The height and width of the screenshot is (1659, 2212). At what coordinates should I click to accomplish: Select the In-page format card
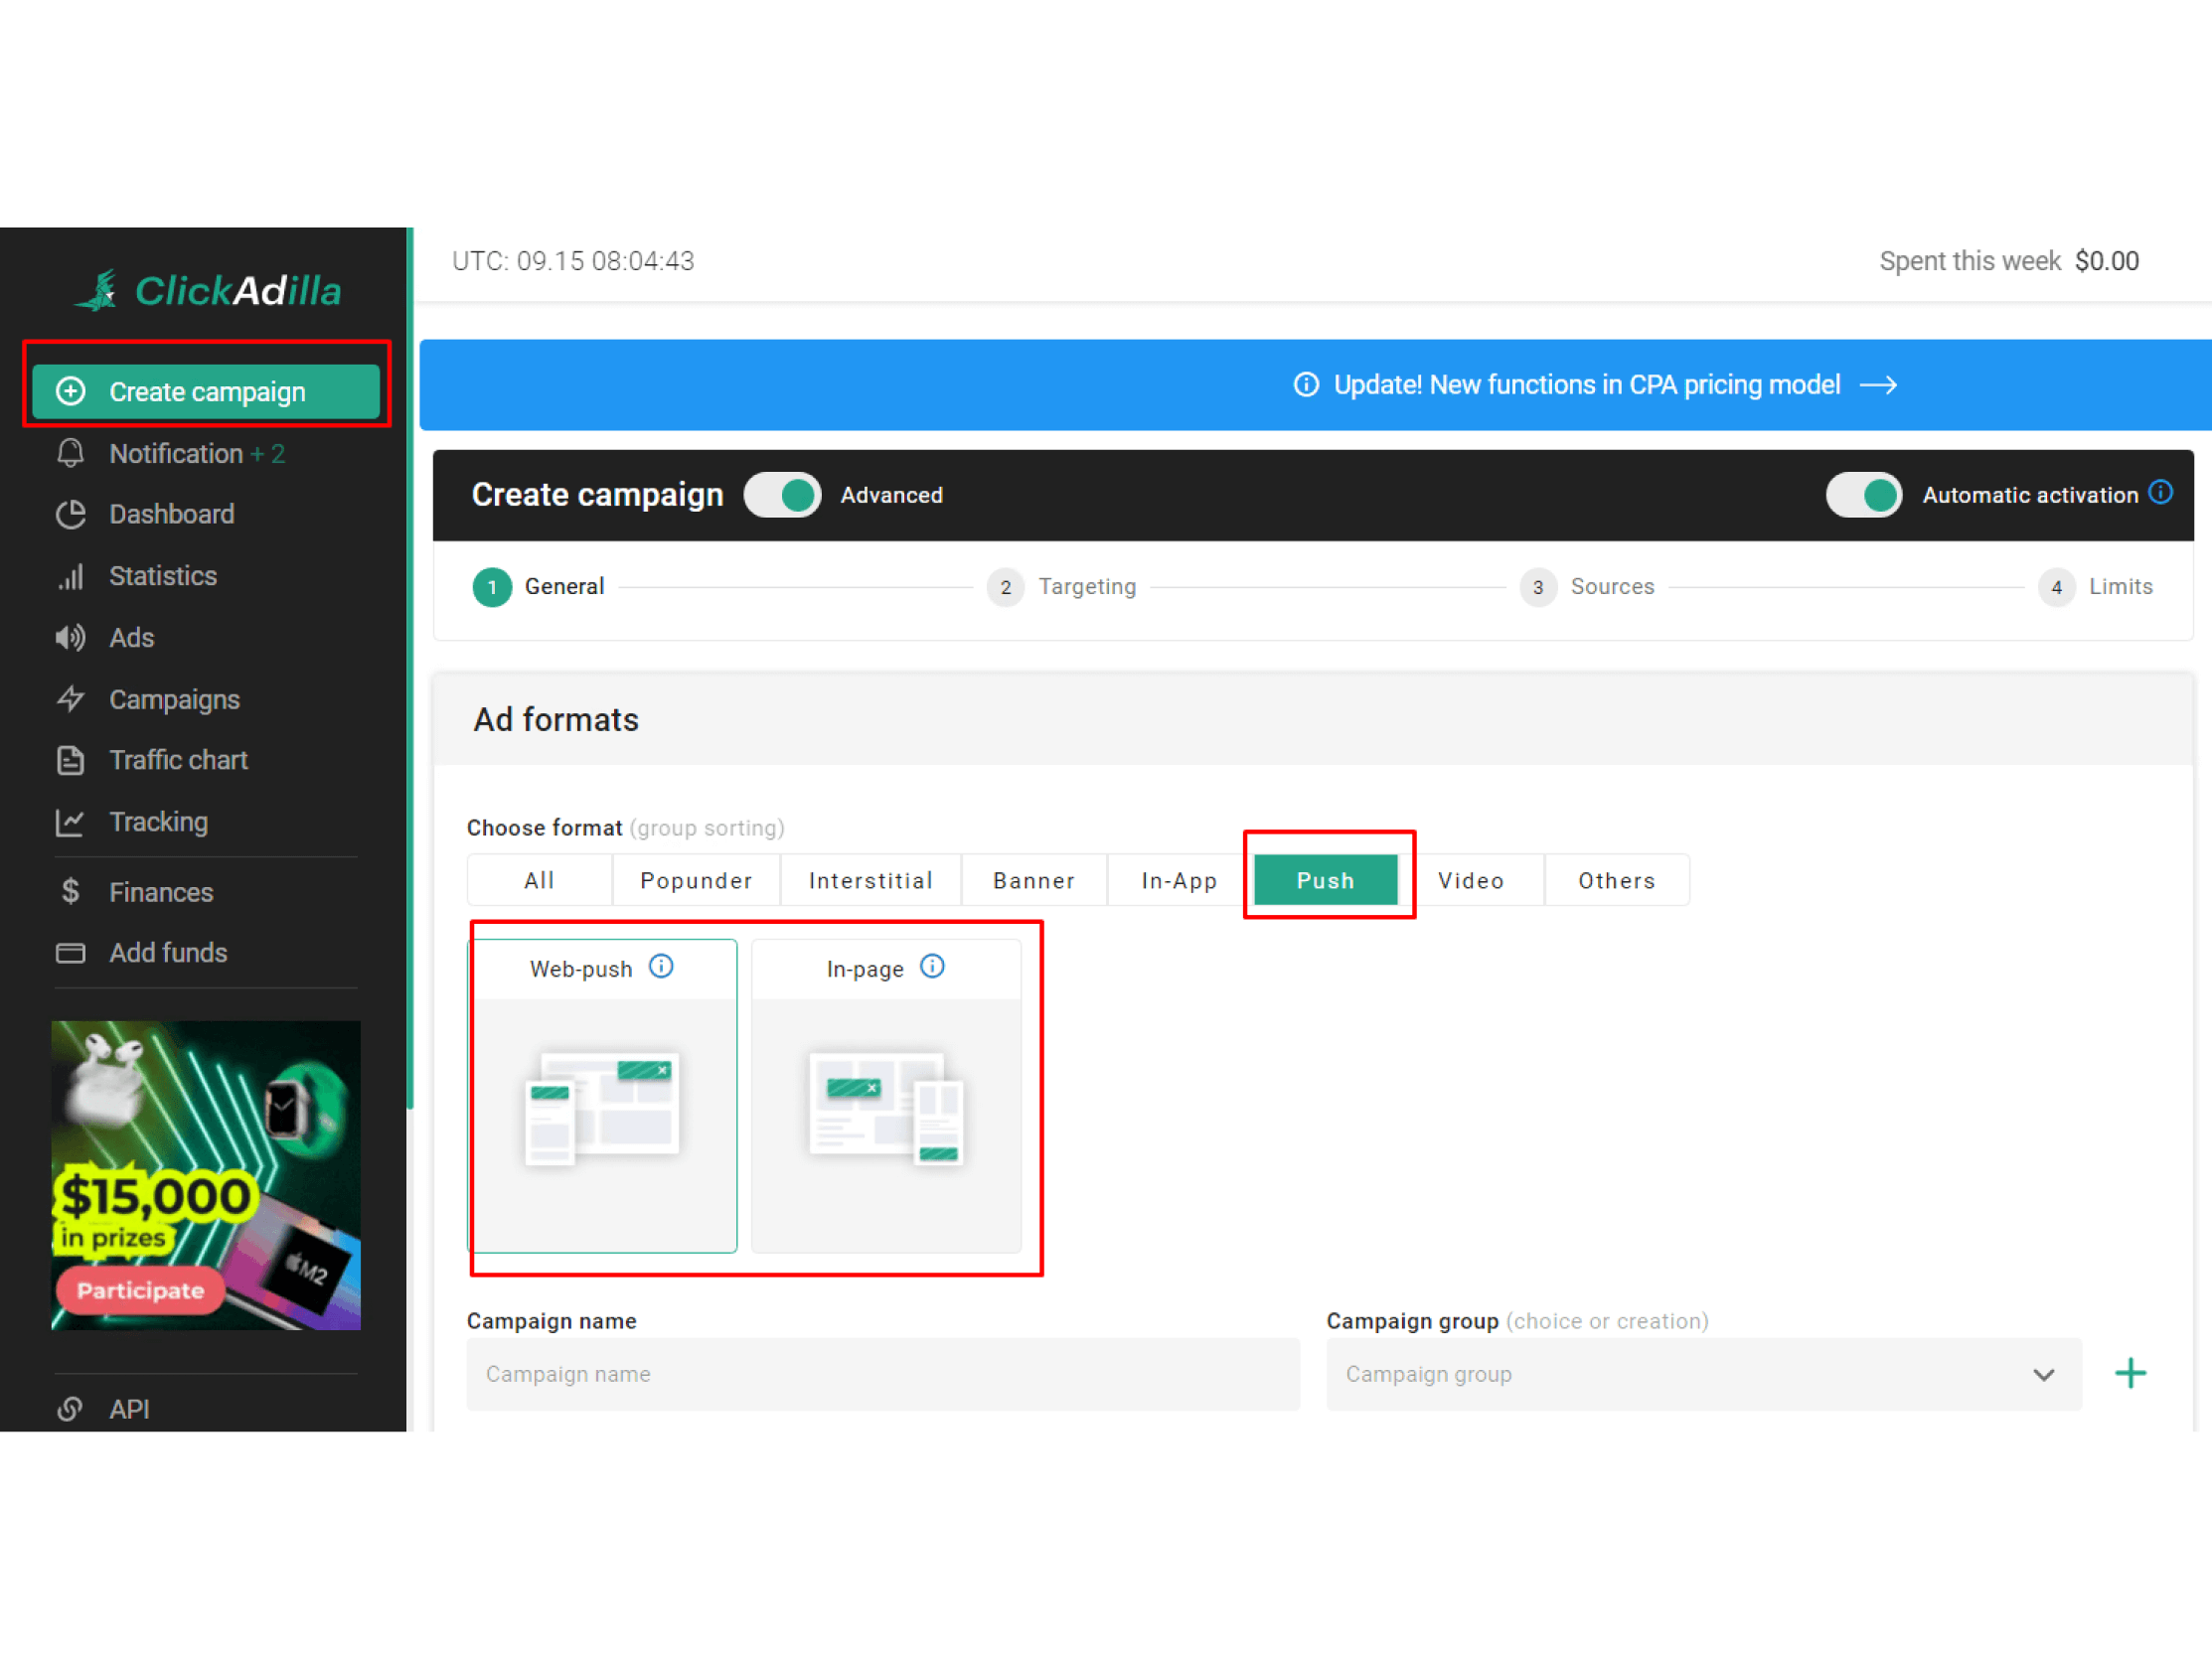[886, 1095]
